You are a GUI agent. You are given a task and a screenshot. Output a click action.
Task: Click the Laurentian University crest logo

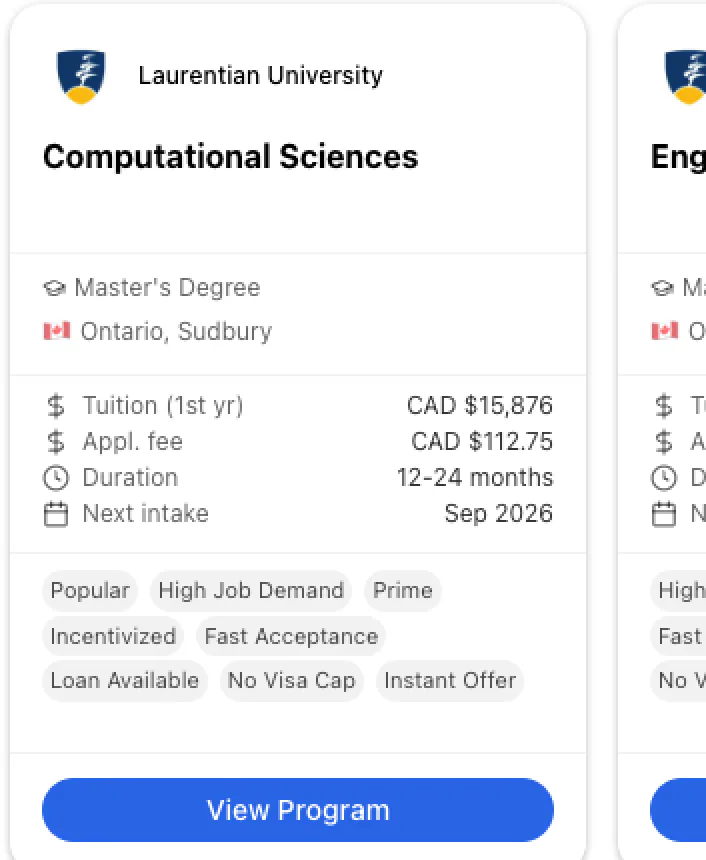pos(81,76)
